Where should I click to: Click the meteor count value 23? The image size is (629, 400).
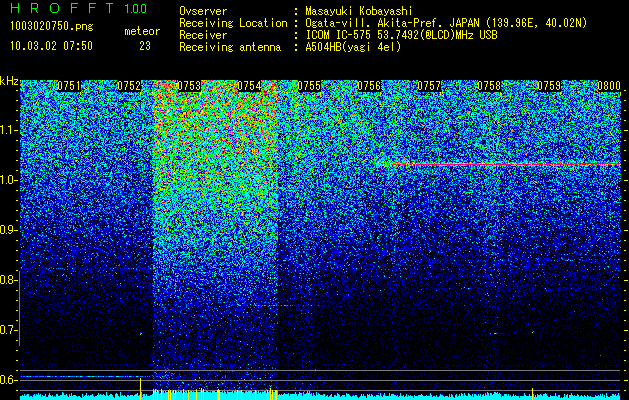tap(145, 46)
